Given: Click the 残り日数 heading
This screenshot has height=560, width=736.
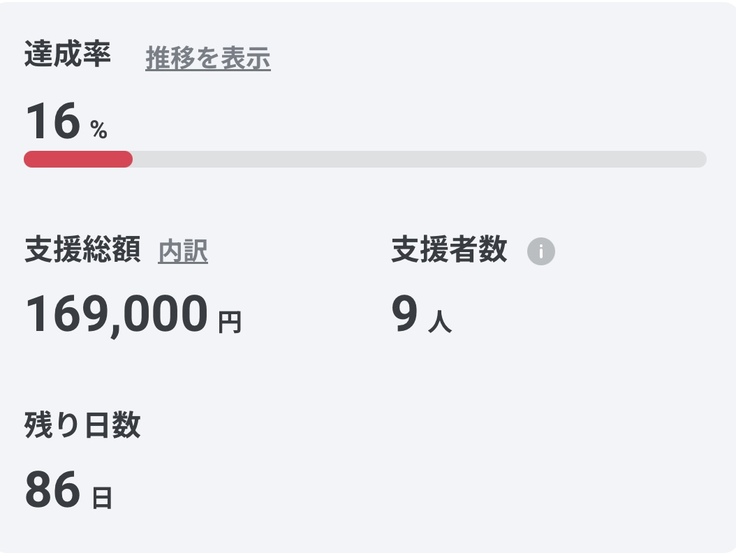Looking at the screenshot, I should point(82,425).
